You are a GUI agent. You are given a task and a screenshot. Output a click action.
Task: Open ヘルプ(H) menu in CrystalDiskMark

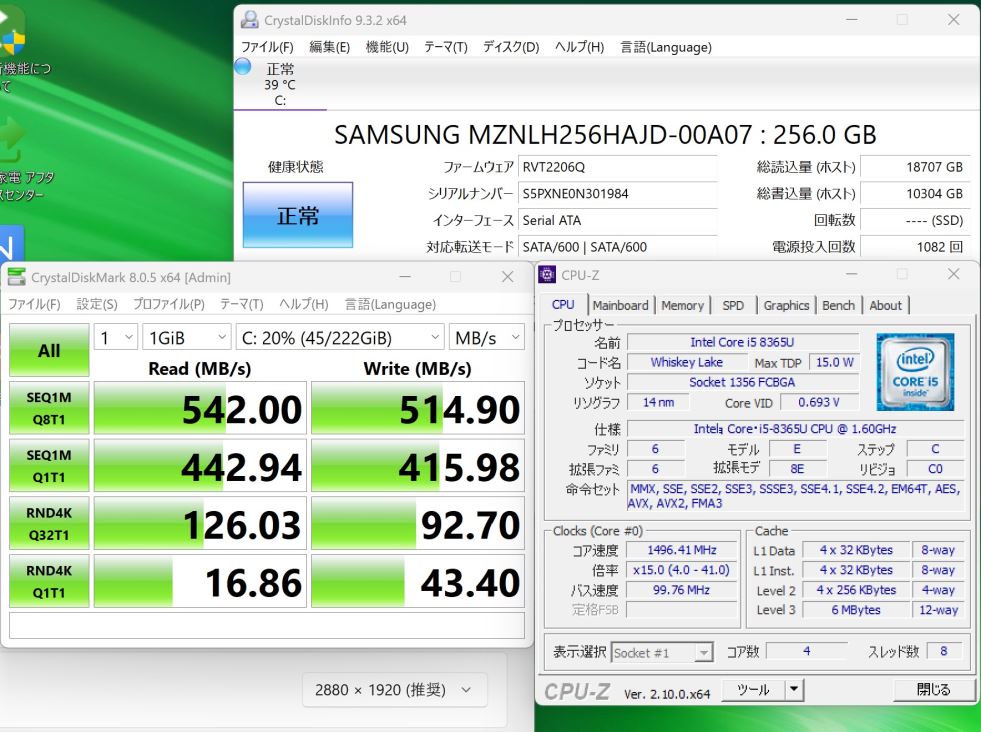[303, 304]
